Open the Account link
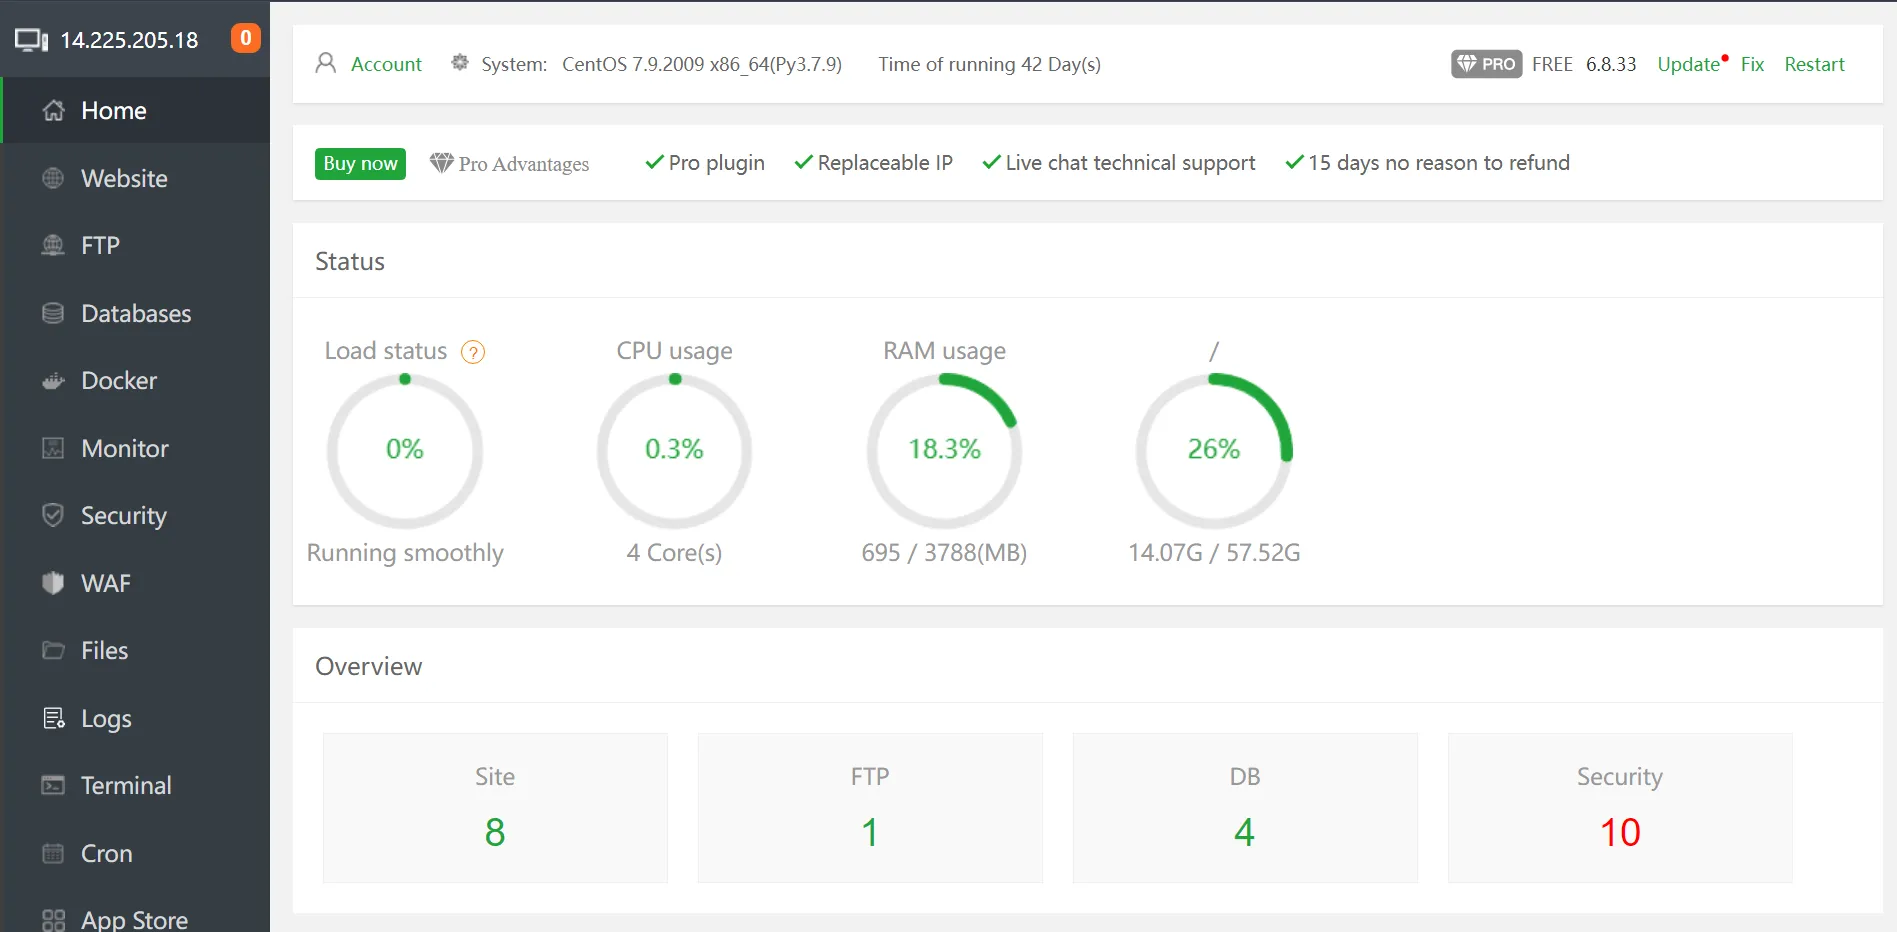Screen dimensions: 1897x932 (386, 64)
